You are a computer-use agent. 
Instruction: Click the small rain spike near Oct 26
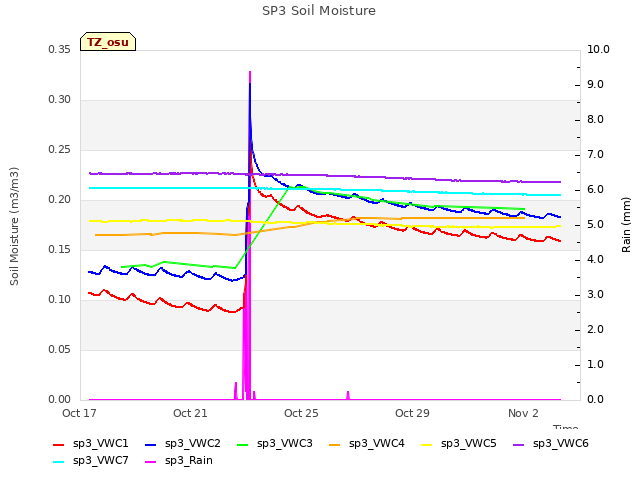pos(348,395)
